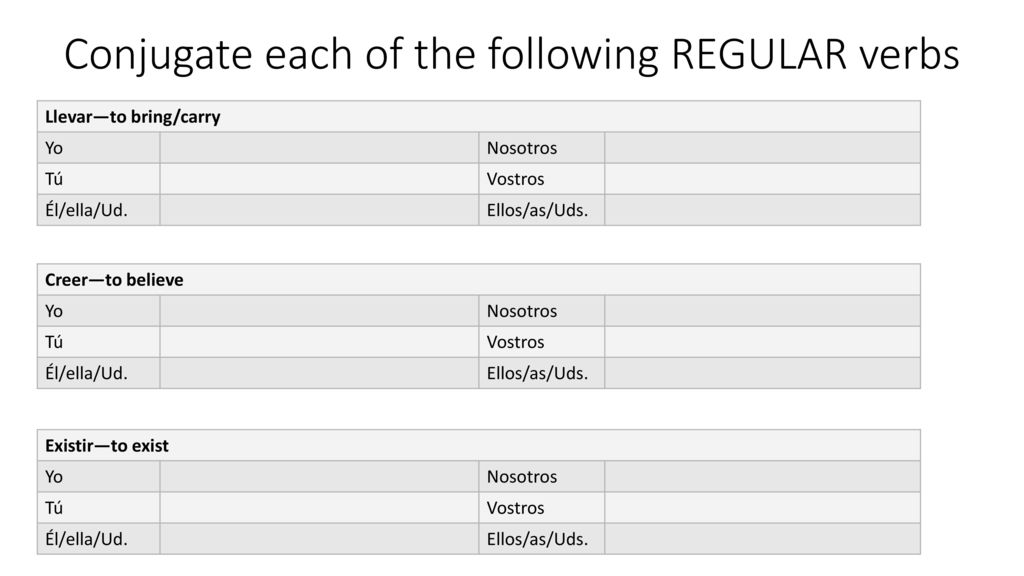Click the empty Él/ella/Ud. cell for Llevar

[319, 210]
